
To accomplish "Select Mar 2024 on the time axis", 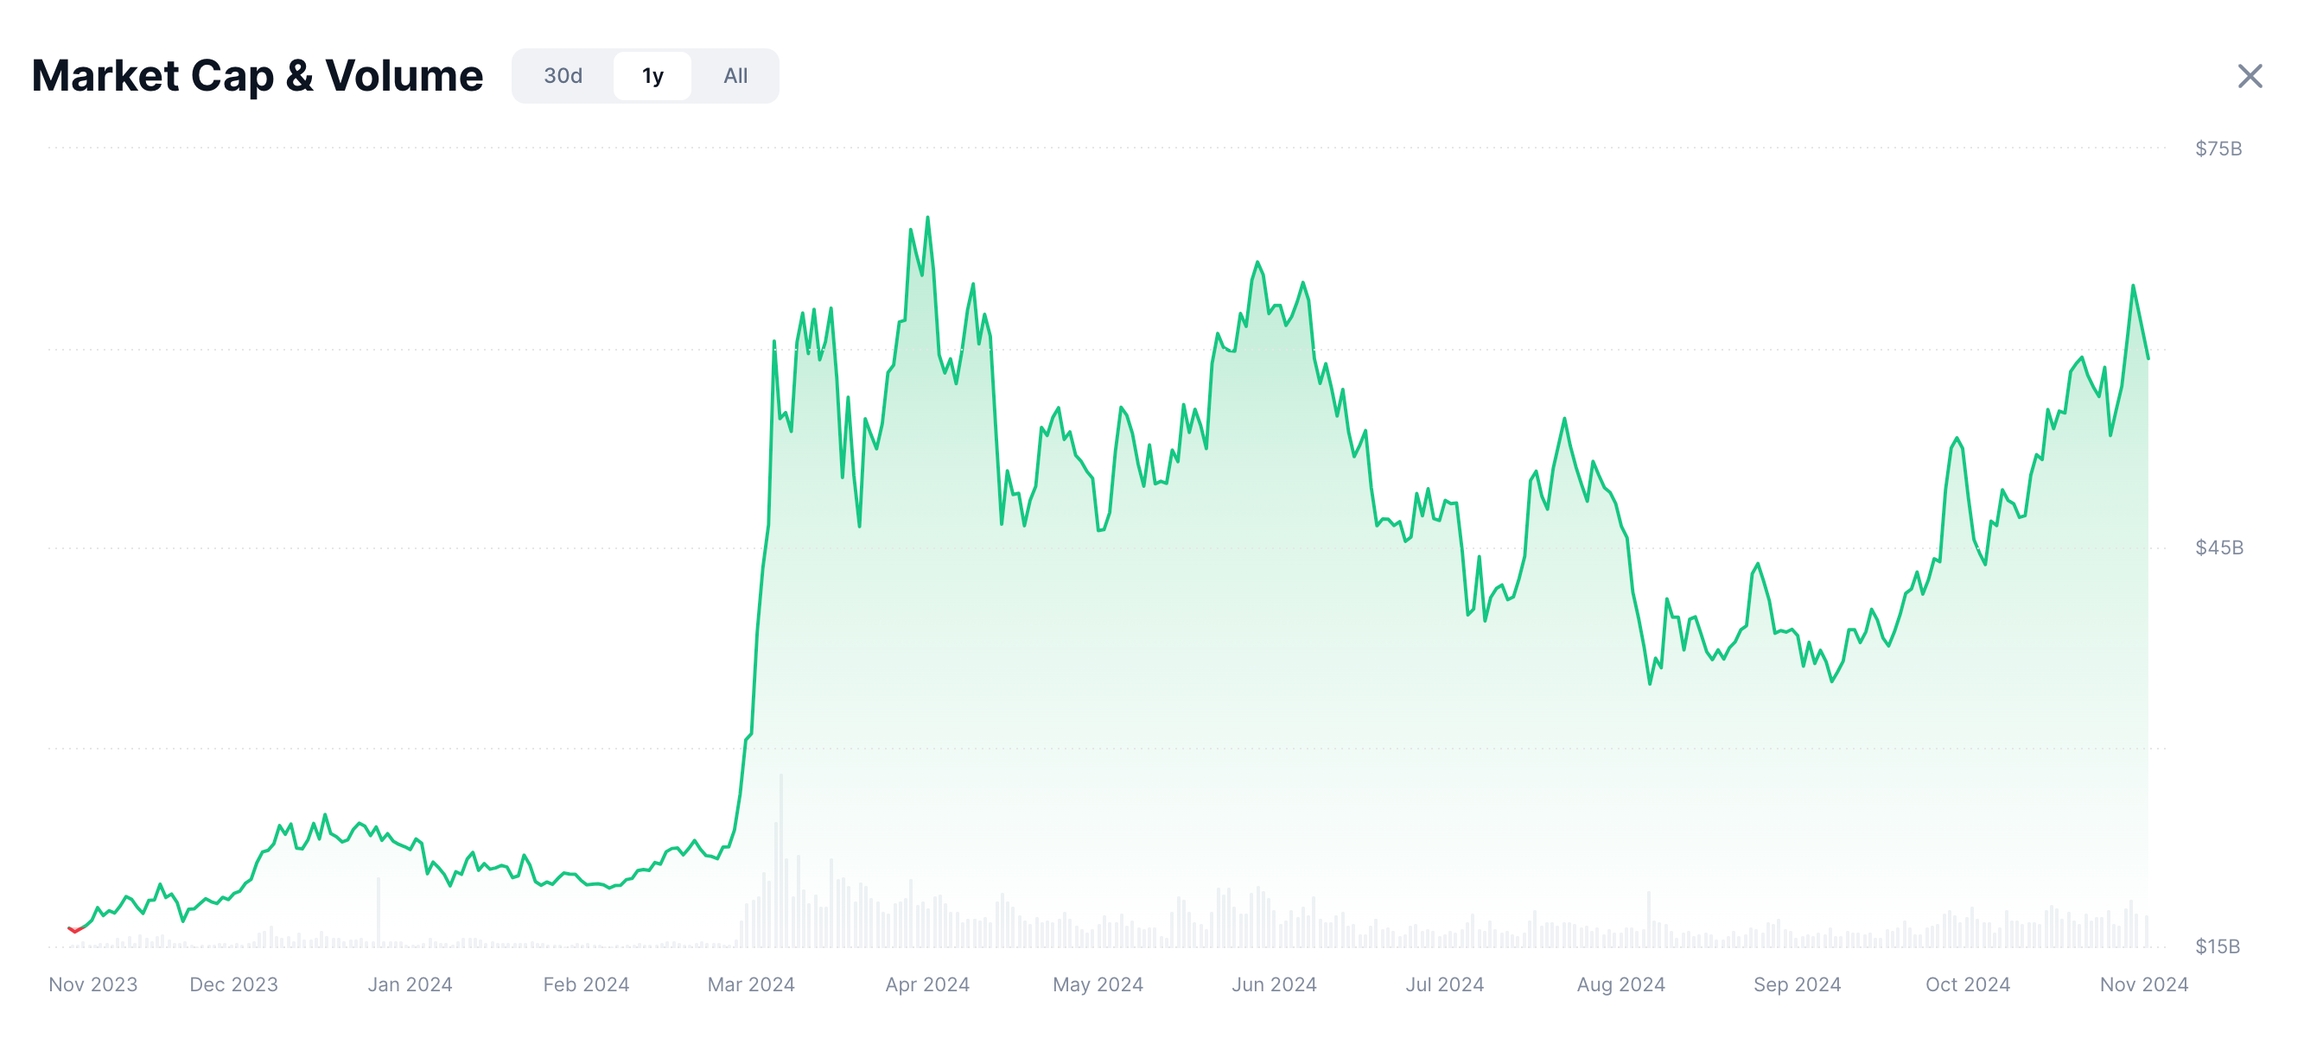I will pyautogui.click(x=751, y=984).
